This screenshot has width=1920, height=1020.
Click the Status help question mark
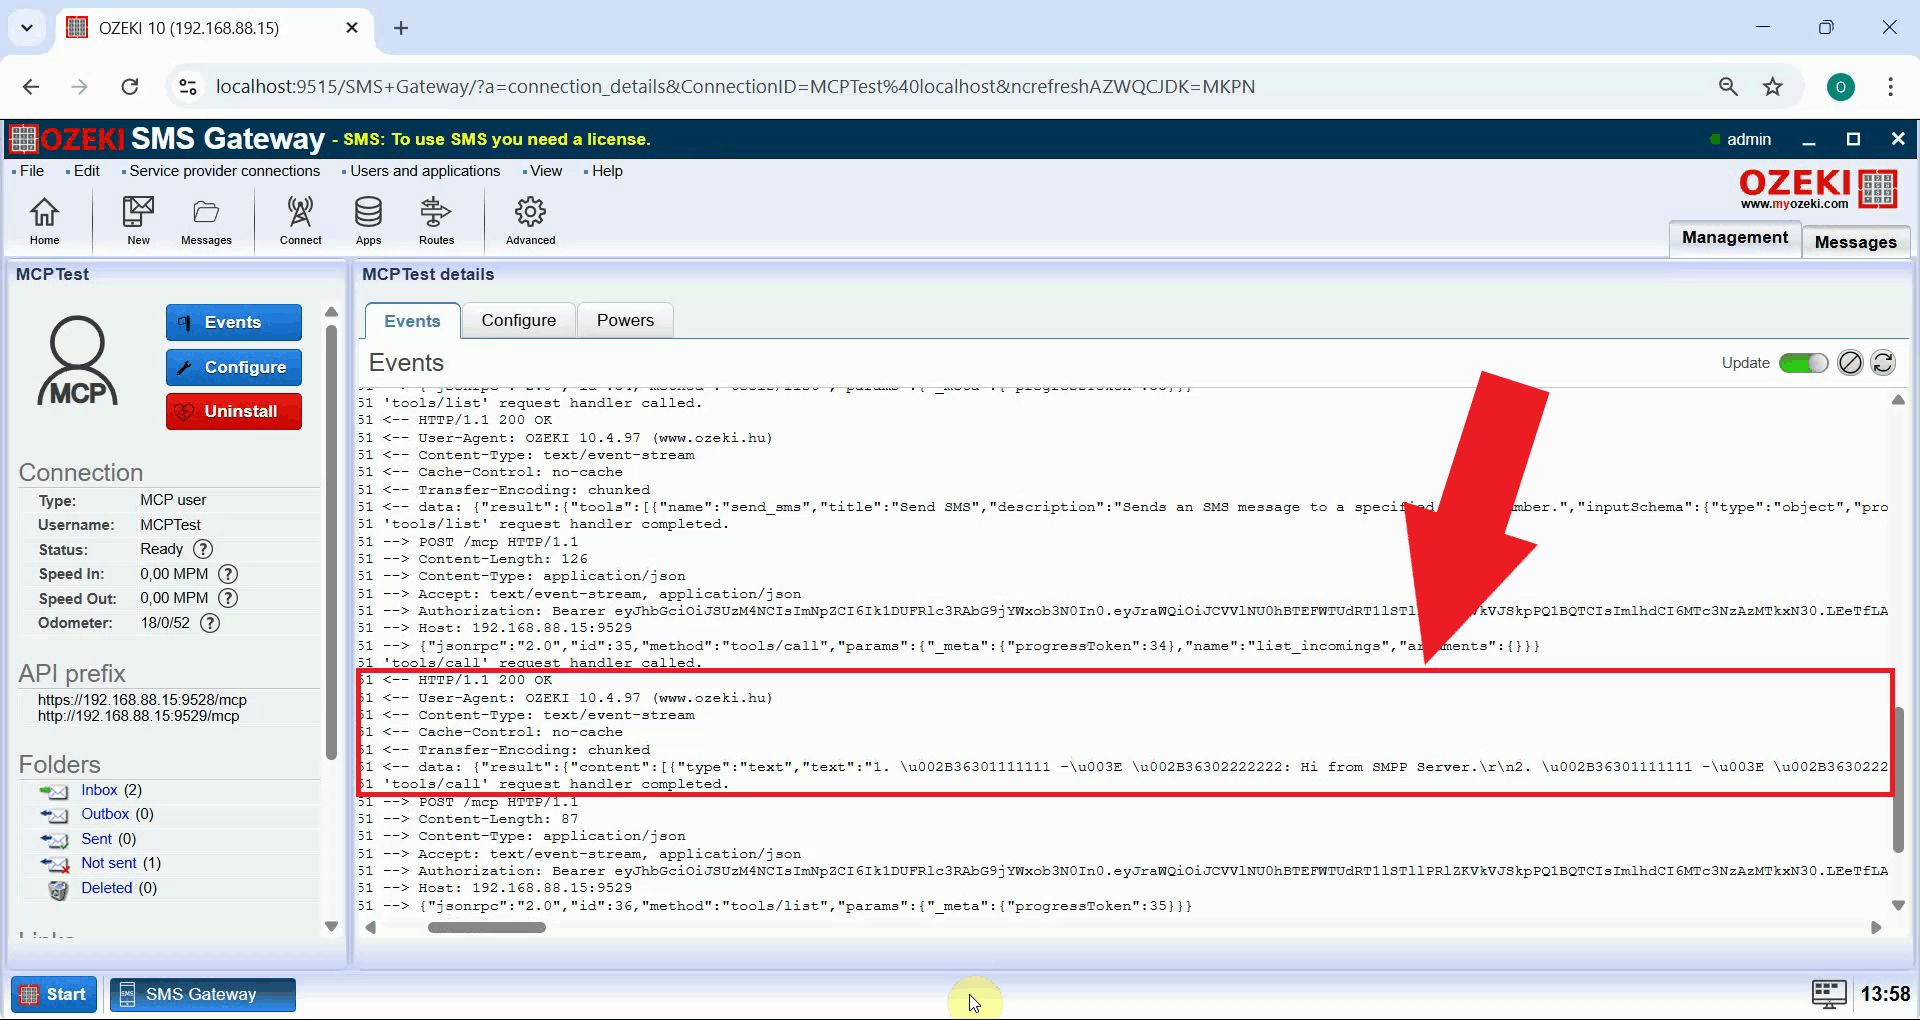(203, 549)
